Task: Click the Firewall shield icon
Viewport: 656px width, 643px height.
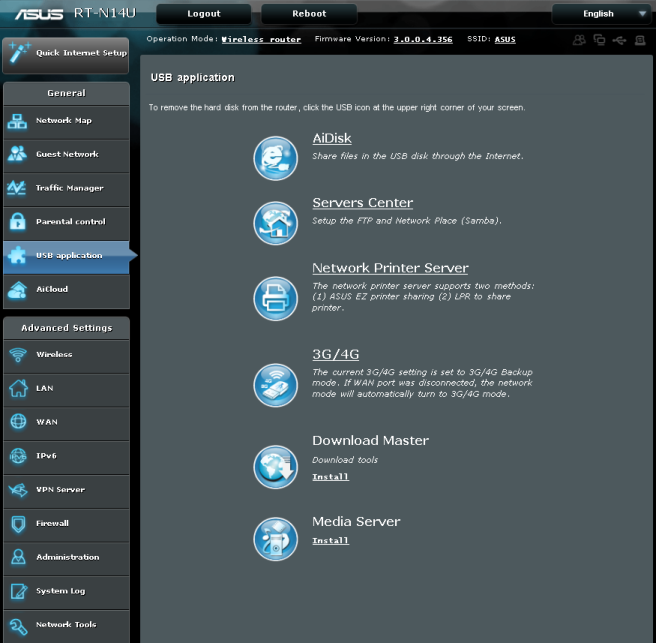Action: 18,524
